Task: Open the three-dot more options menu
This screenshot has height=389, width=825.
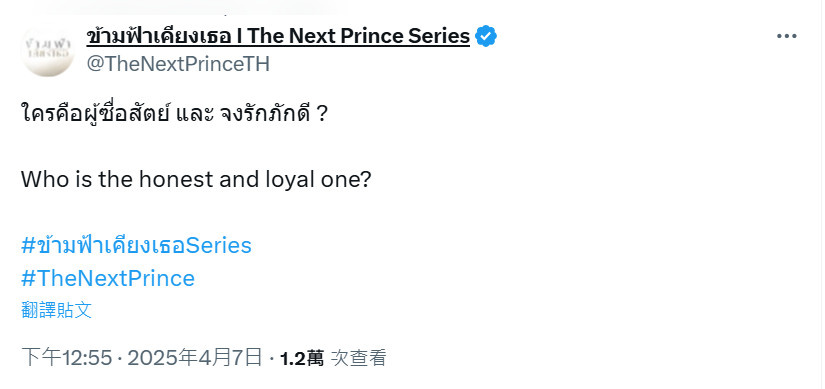Action: [x=787, y=36]
